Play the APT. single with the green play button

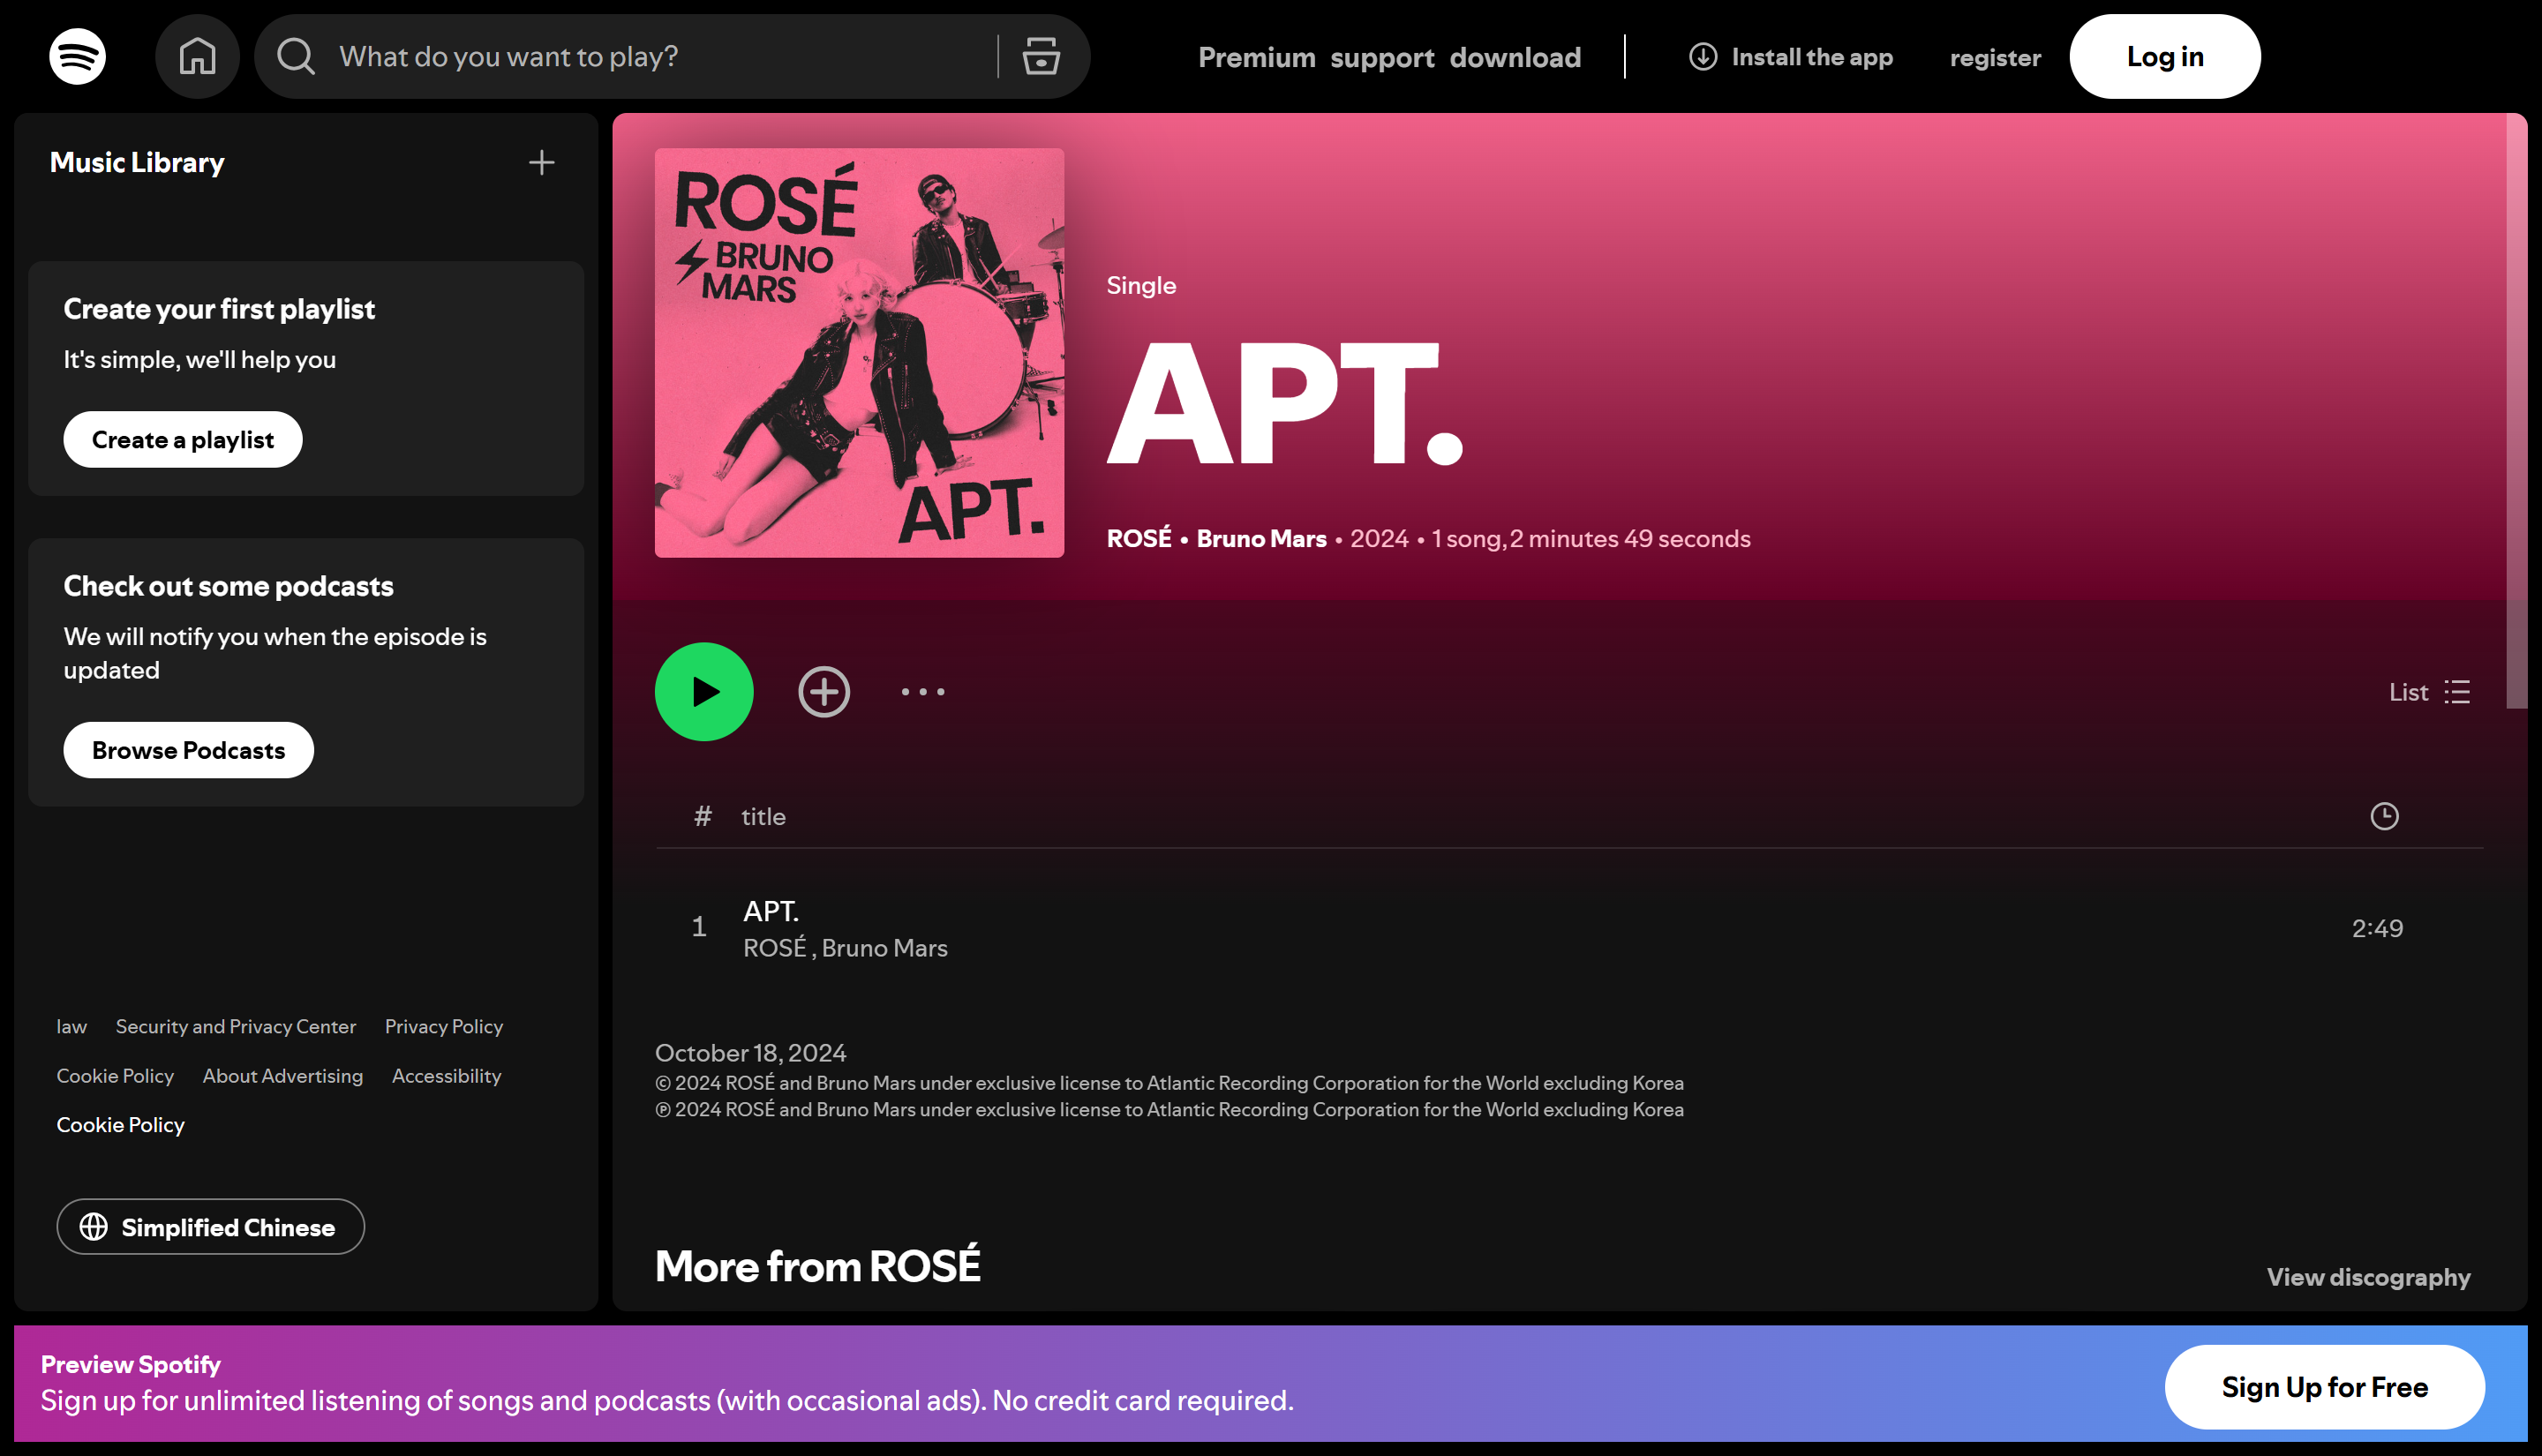tap(704, 691)
